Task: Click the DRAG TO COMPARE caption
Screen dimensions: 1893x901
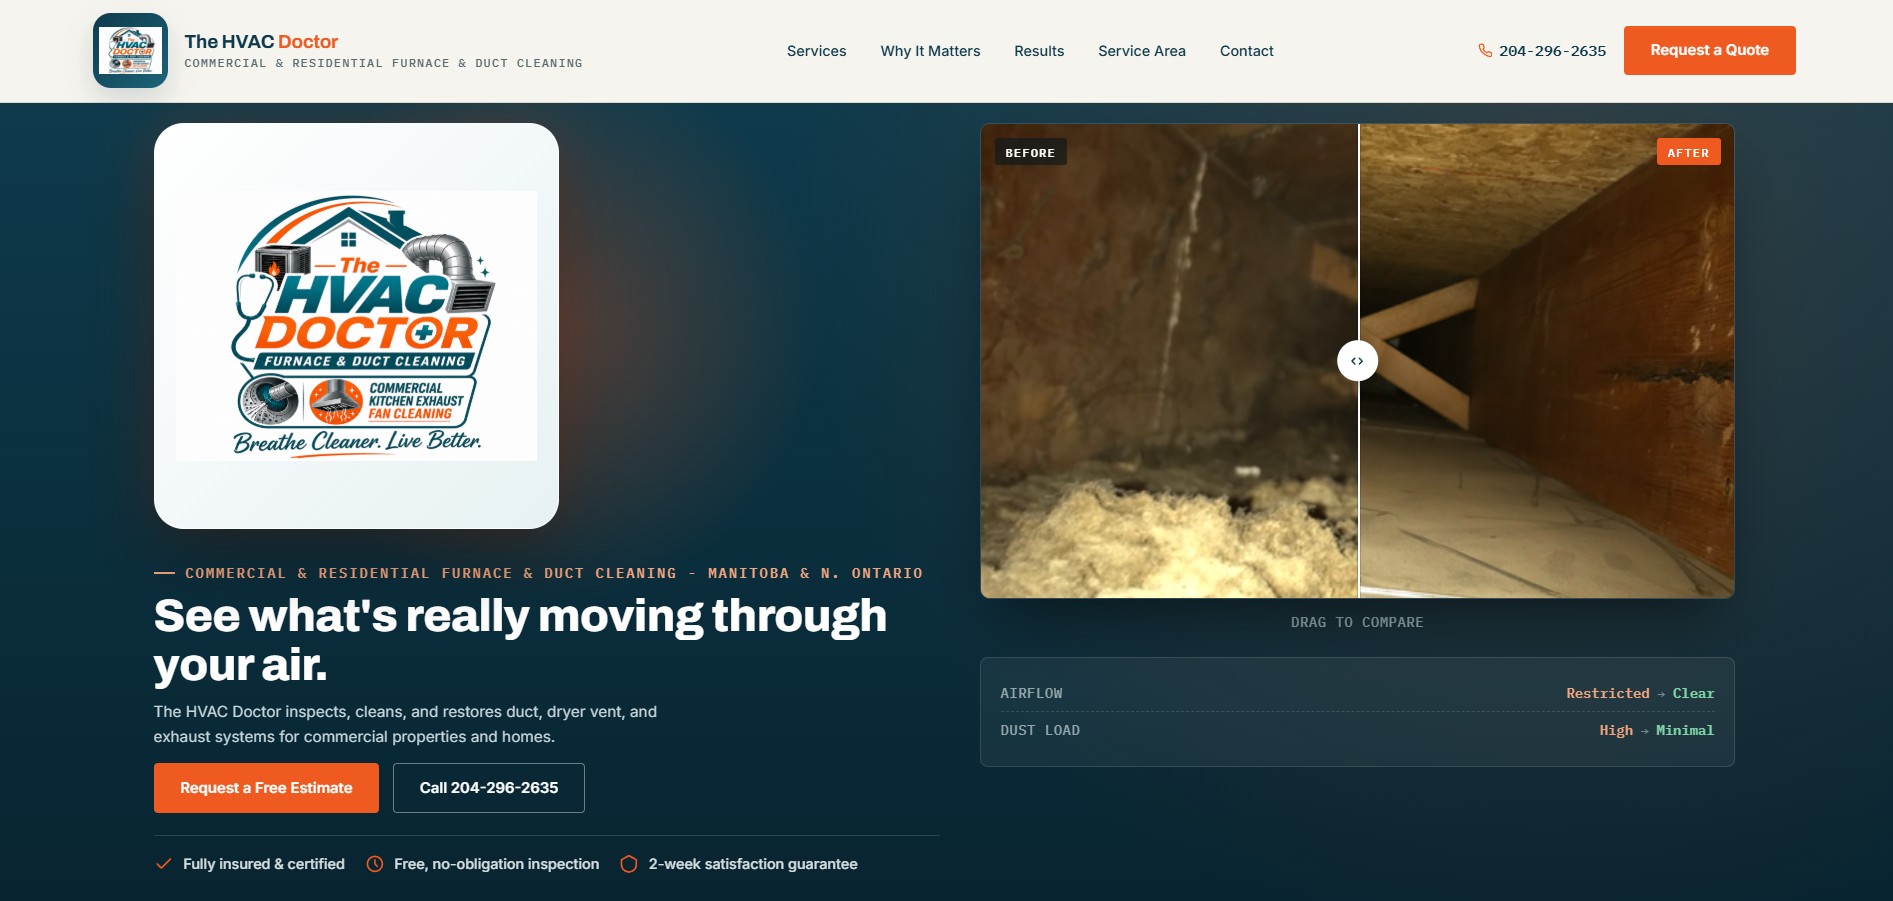Action: coord(1357,622)
